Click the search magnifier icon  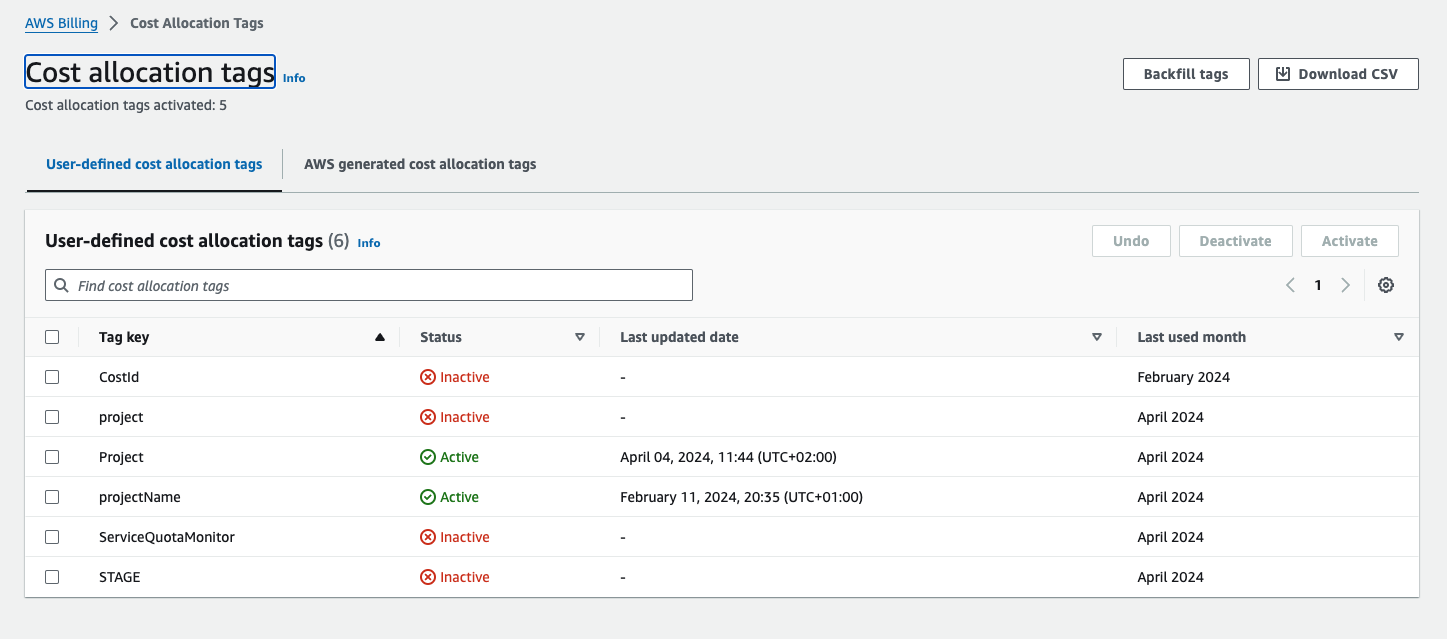tap(62, 285)
